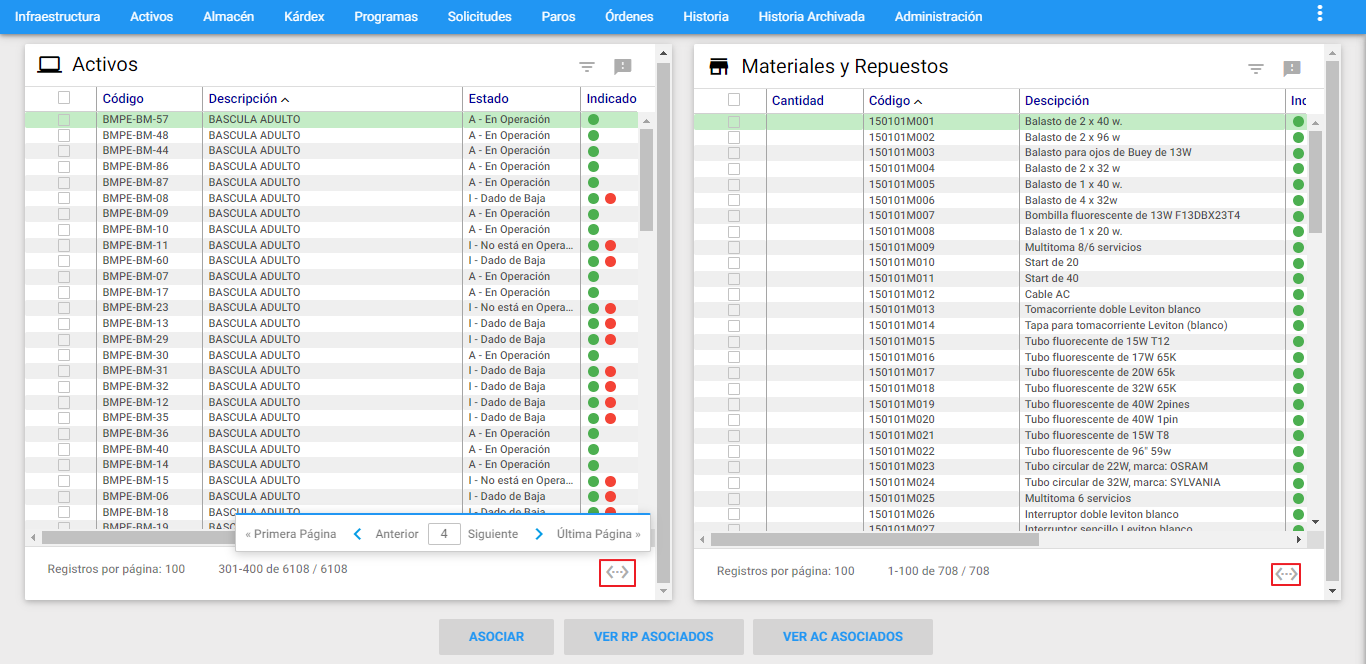Open the Historia Archivada menu

tap(811, 17)
